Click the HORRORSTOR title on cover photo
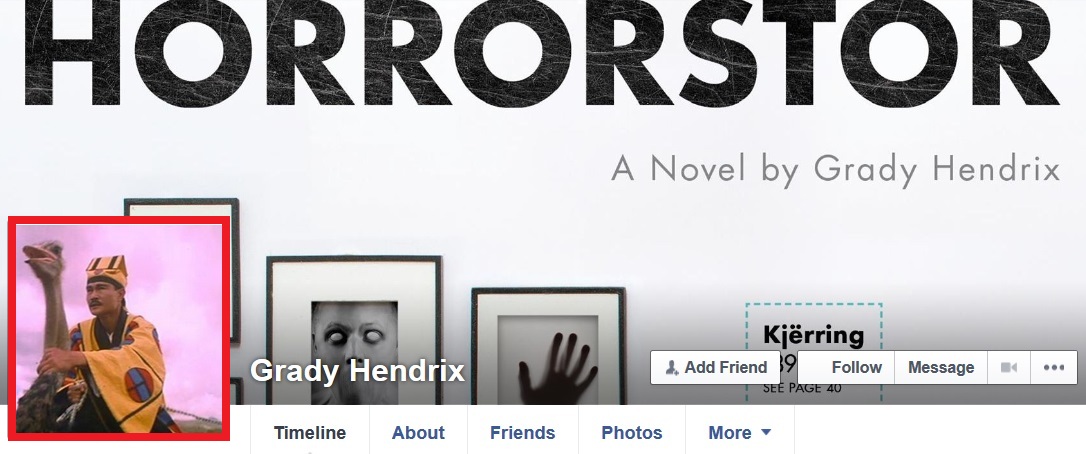Image resolution: width=1086 pixels, height=454 pixels. tap(542, 53)
